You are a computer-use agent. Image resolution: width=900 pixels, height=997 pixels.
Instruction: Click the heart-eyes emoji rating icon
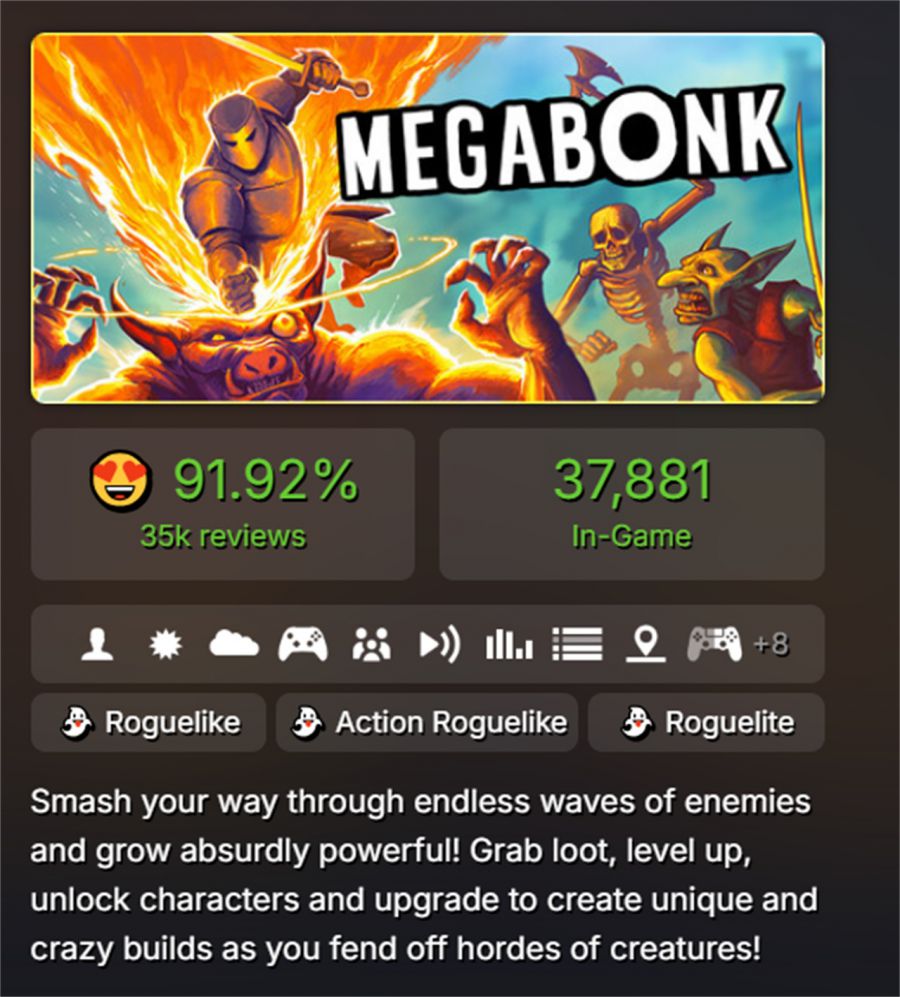click(121, 481)
